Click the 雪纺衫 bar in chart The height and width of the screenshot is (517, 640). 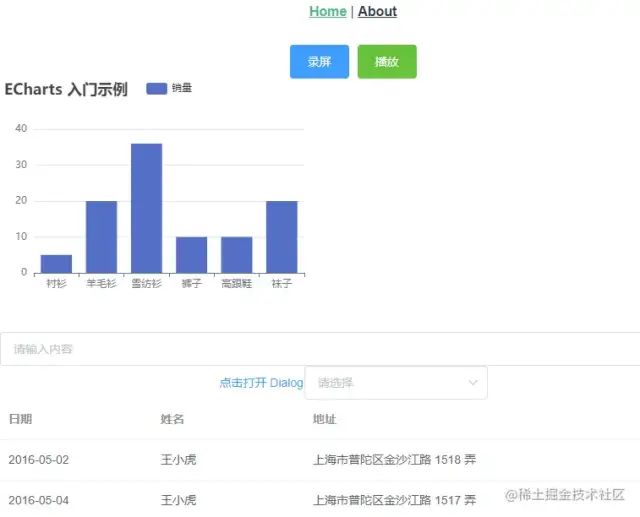147,208
